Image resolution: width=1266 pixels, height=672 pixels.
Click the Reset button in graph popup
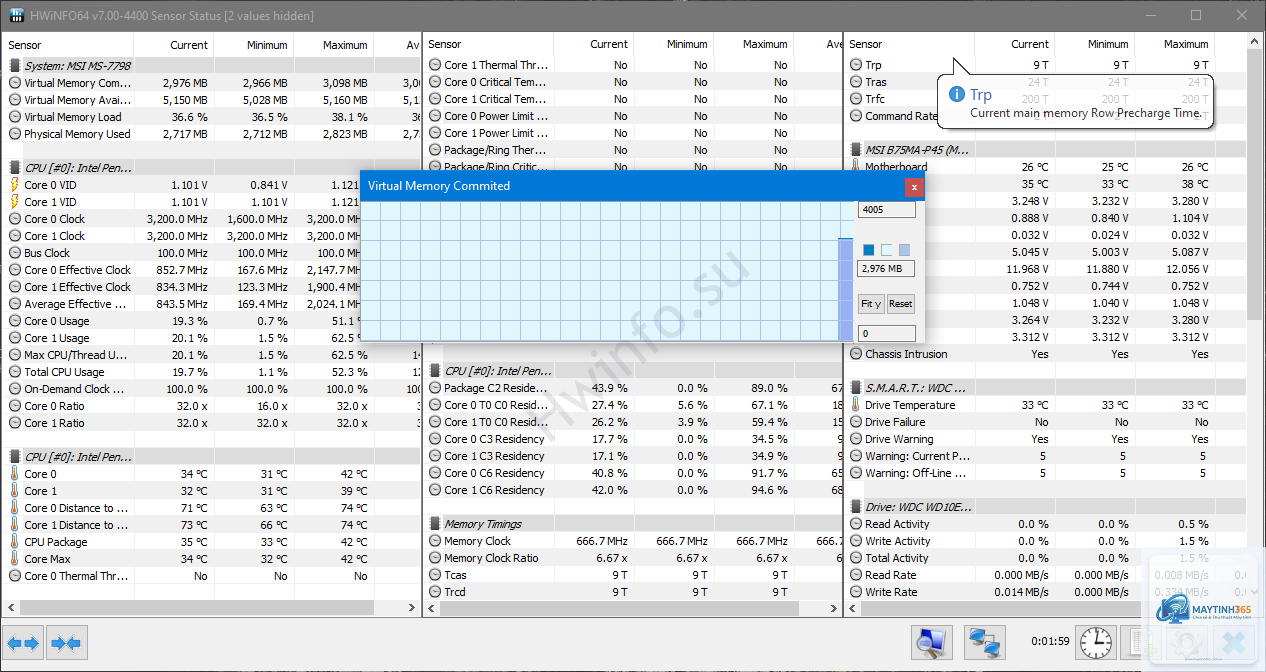[901, 304]
